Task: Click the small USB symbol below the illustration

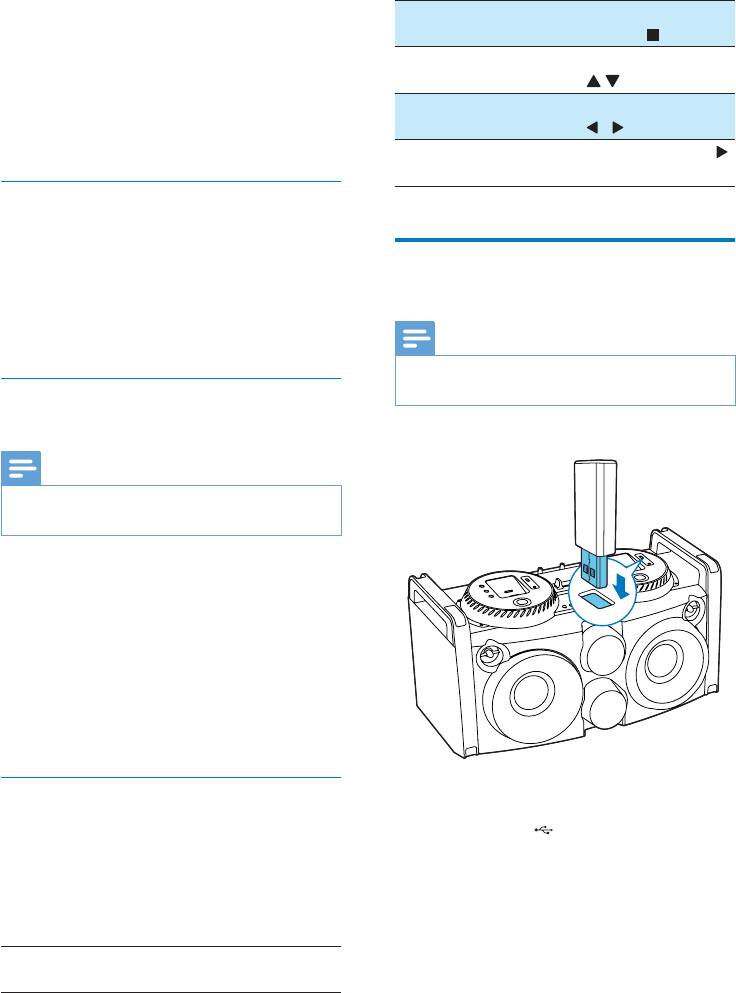Action: pyautogui.click(x=544, y=829)
